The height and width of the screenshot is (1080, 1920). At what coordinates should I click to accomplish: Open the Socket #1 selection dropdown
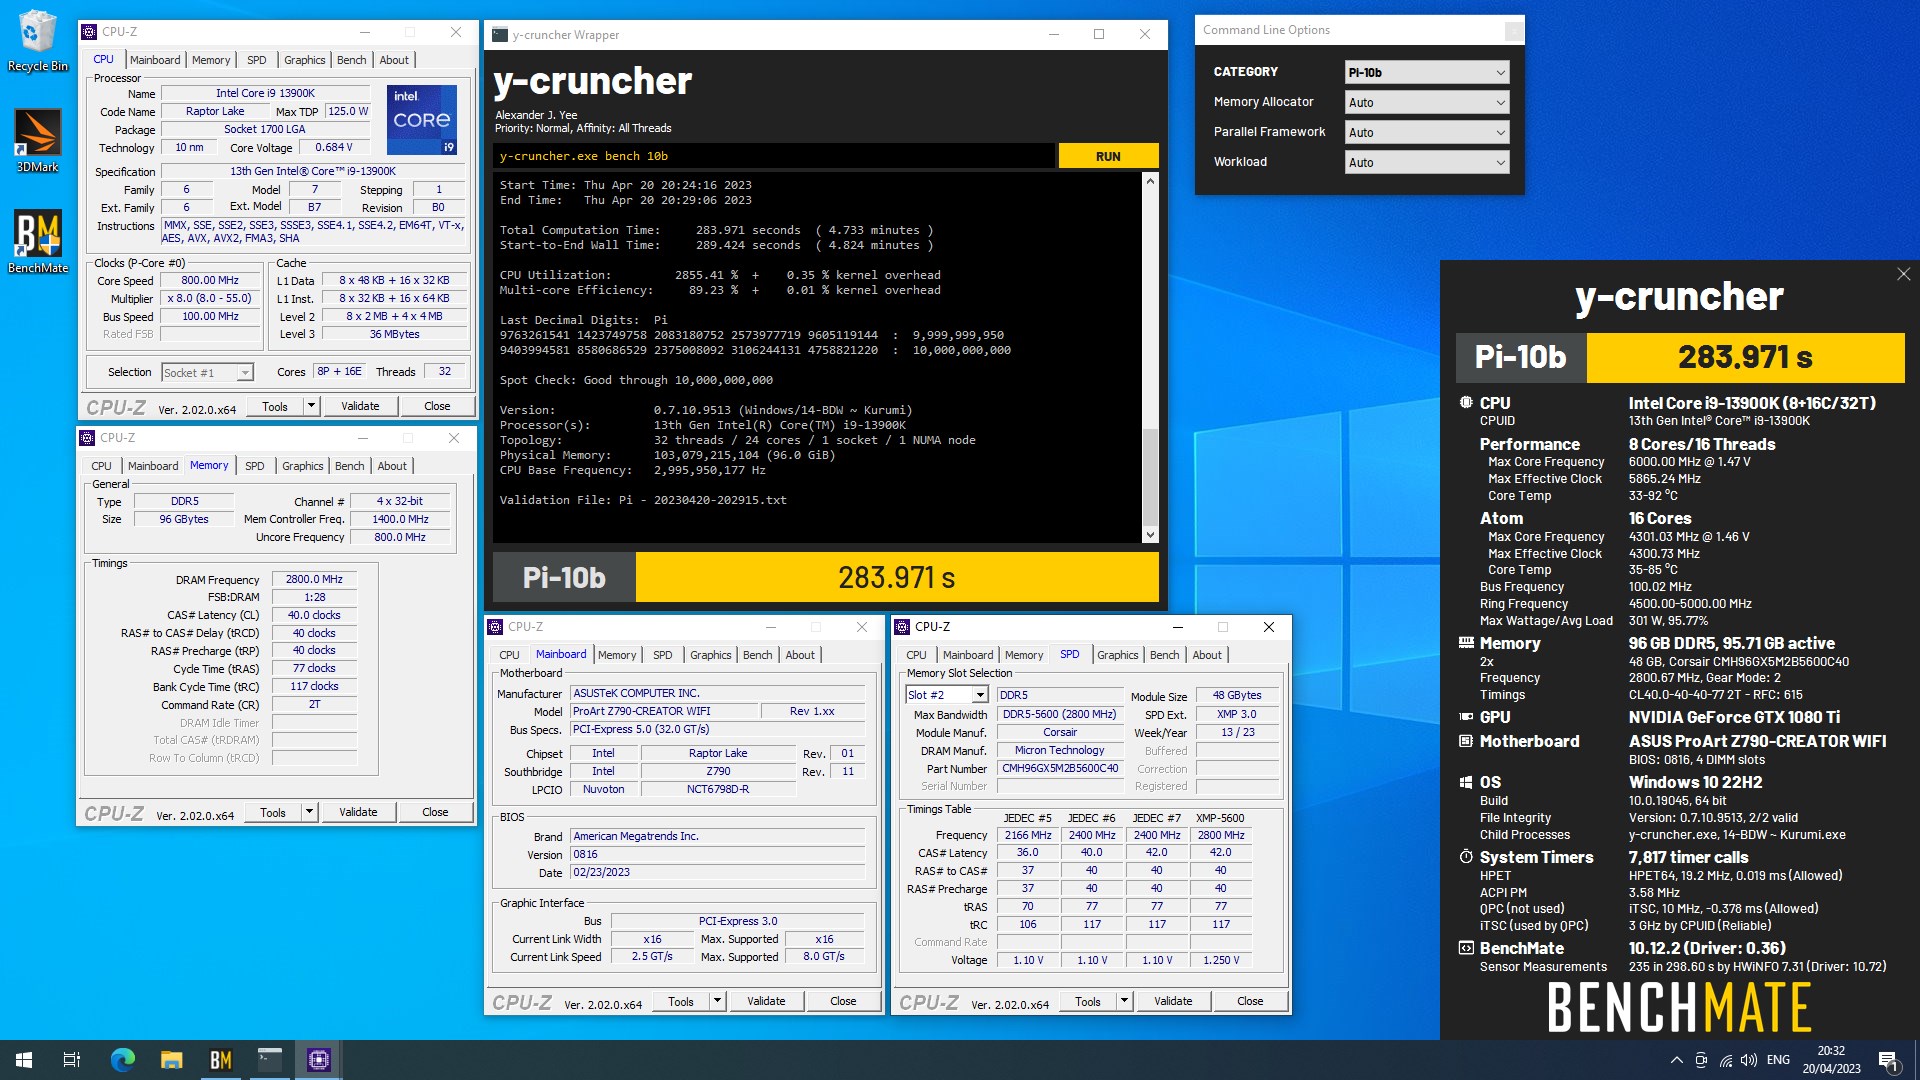(207, 372)
